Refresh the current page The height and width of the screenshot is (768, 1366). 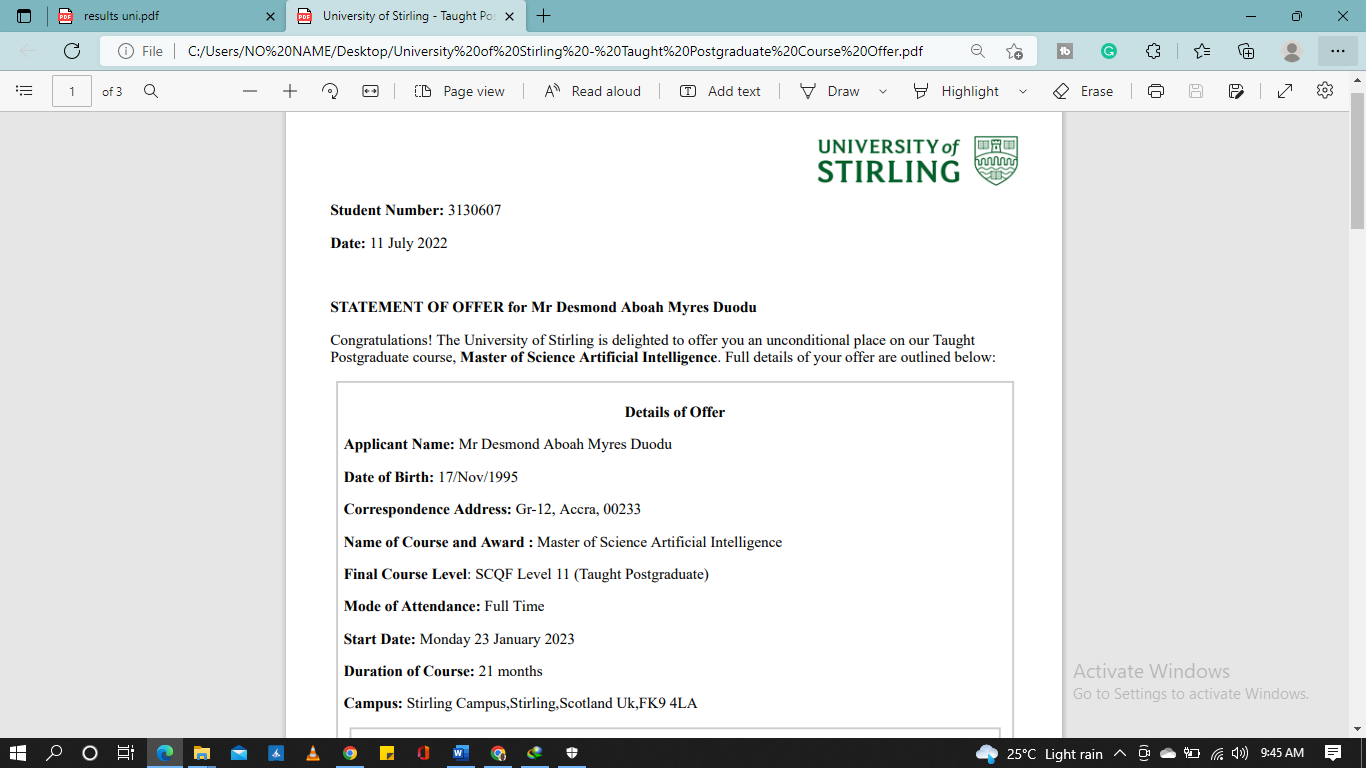click(72, 51)
